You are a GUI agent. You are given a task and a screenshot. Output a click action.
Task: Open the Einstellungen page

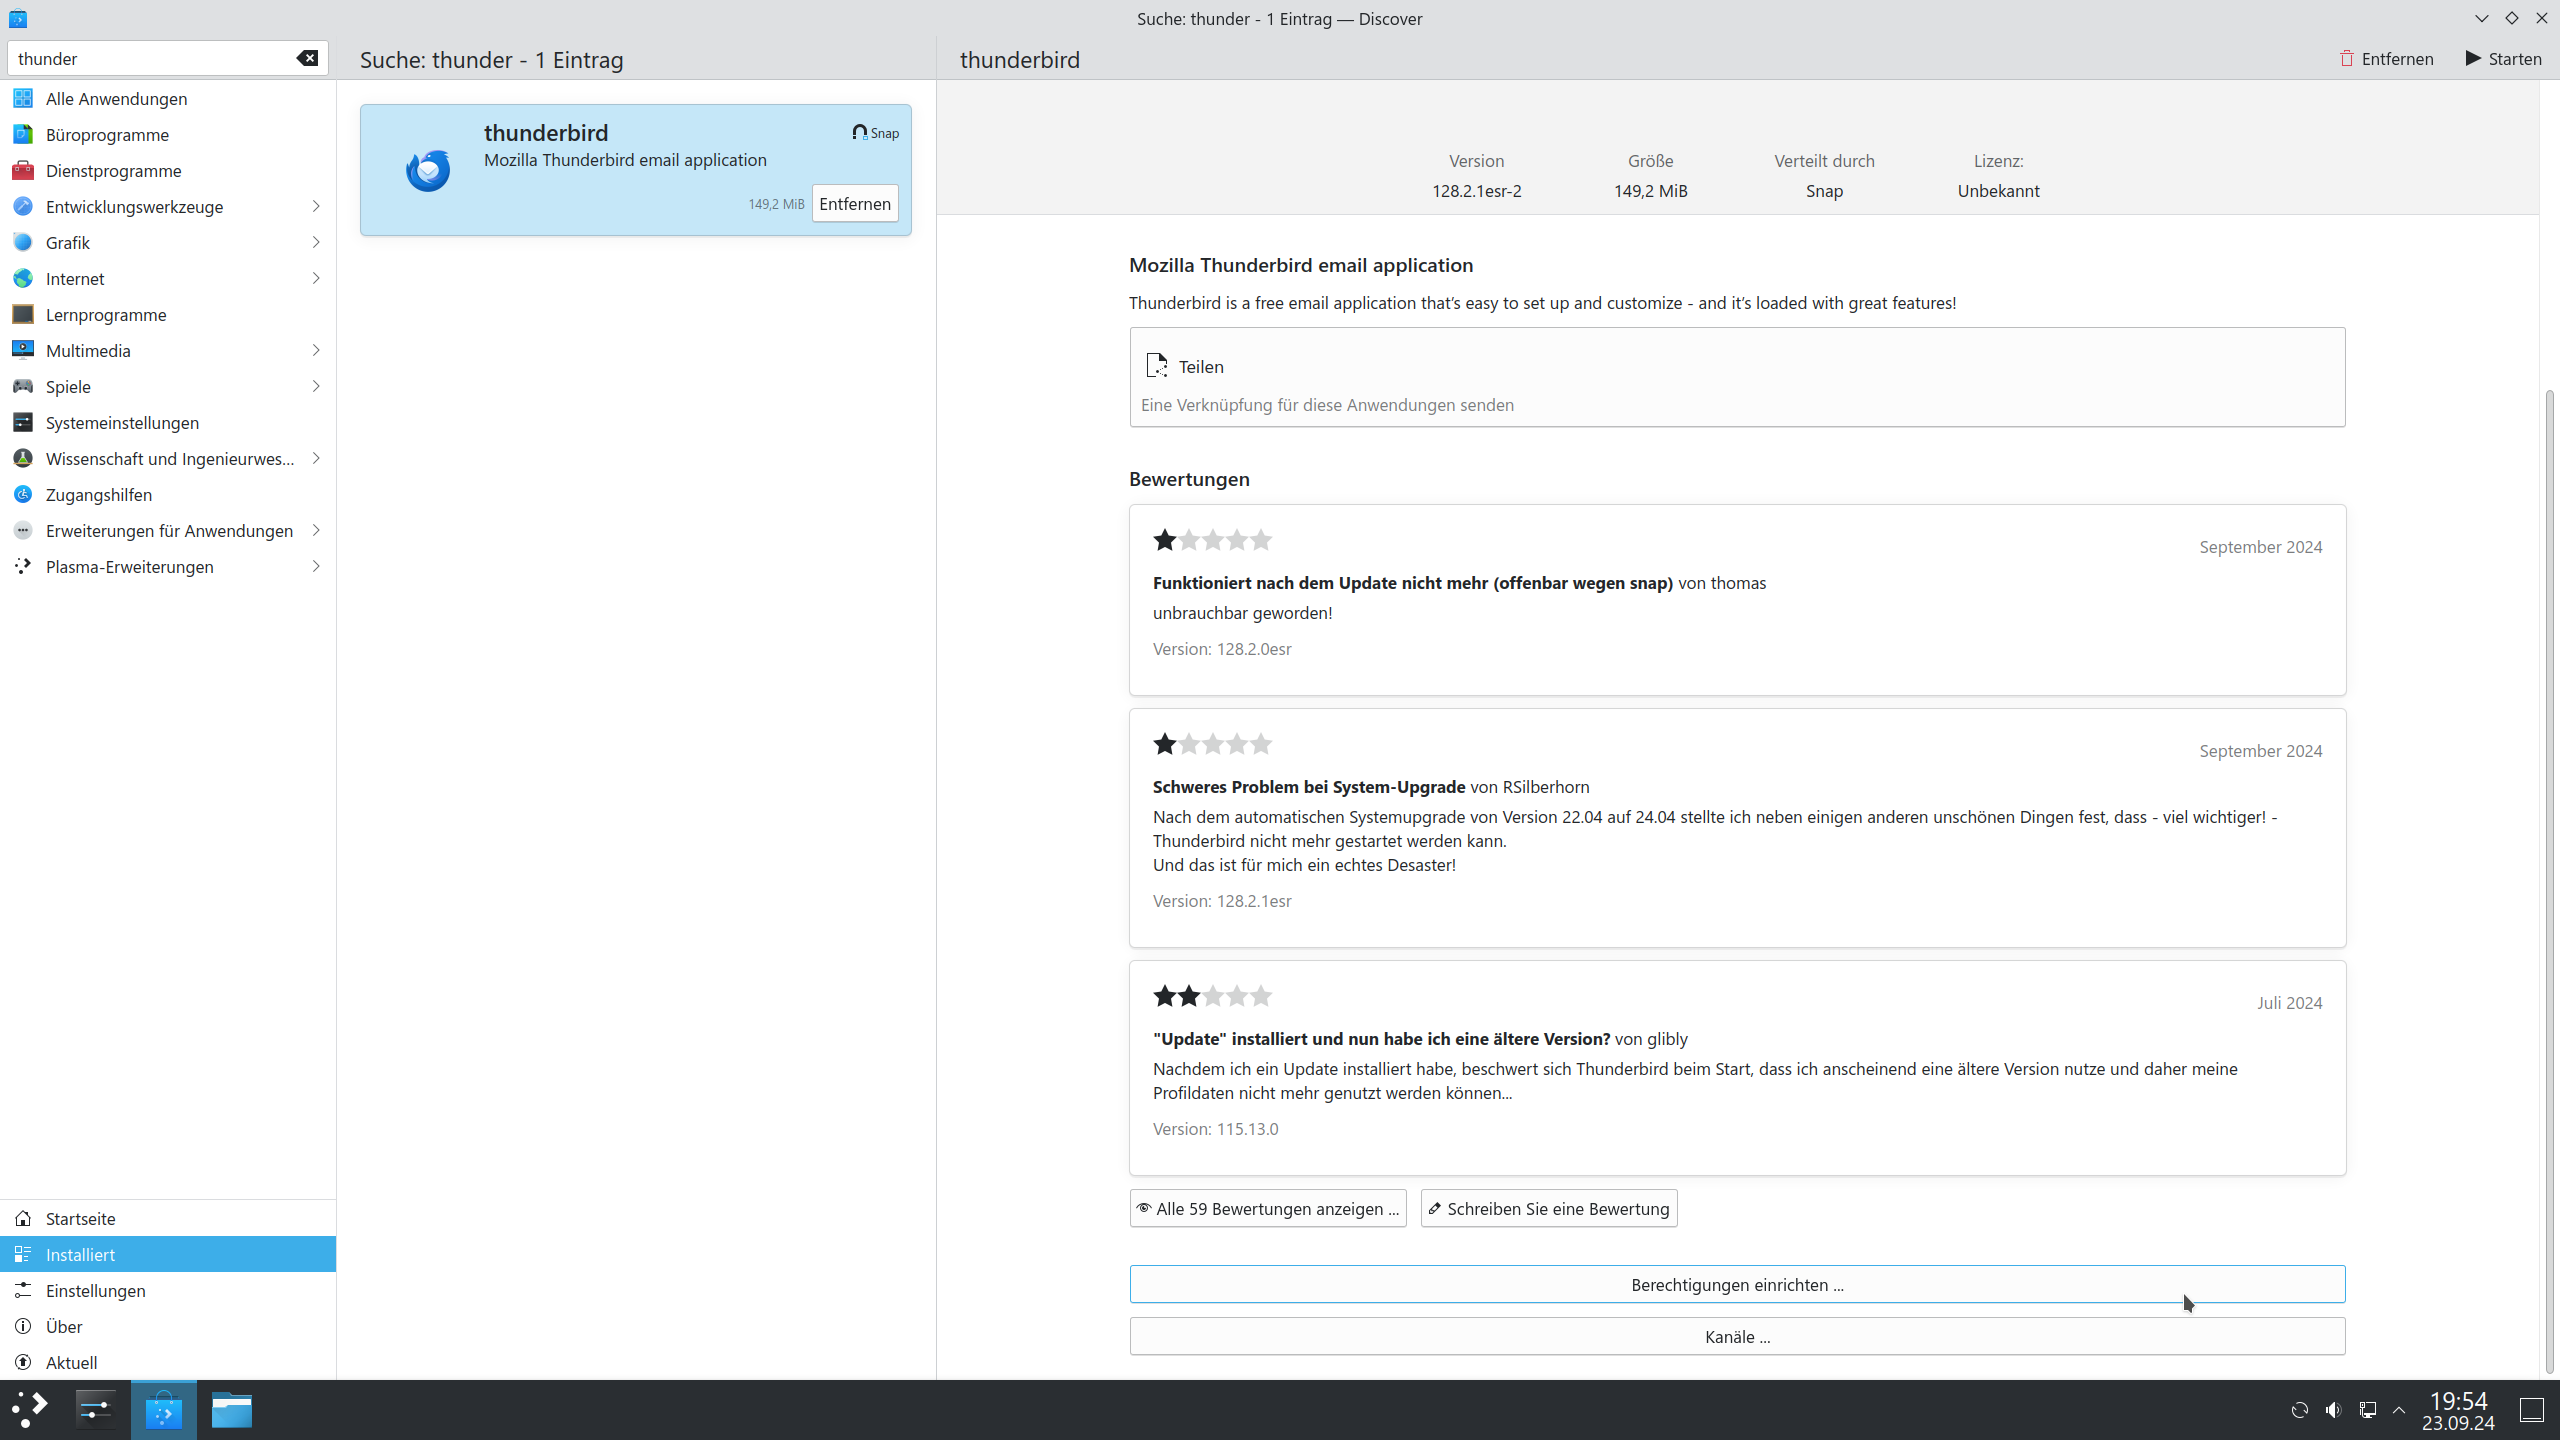(x=95, y=1291)
